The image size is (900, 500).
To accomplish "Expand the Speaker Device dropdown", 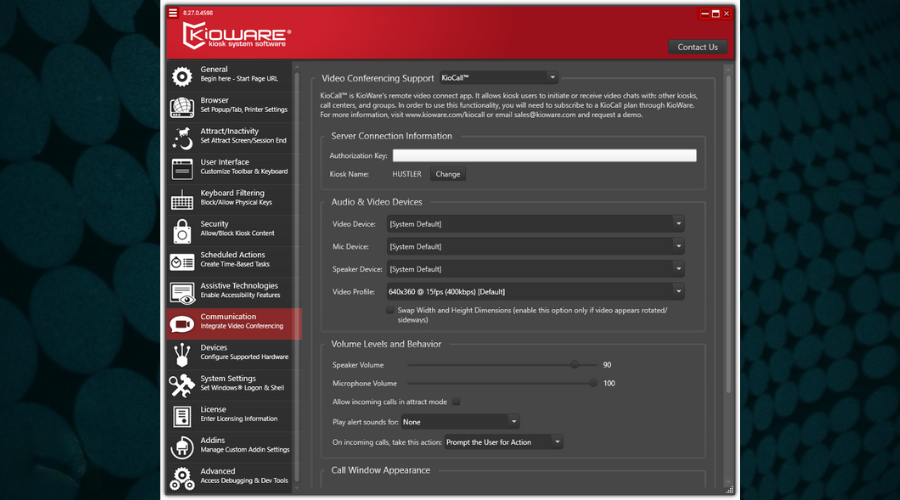I will pos(535,269).
